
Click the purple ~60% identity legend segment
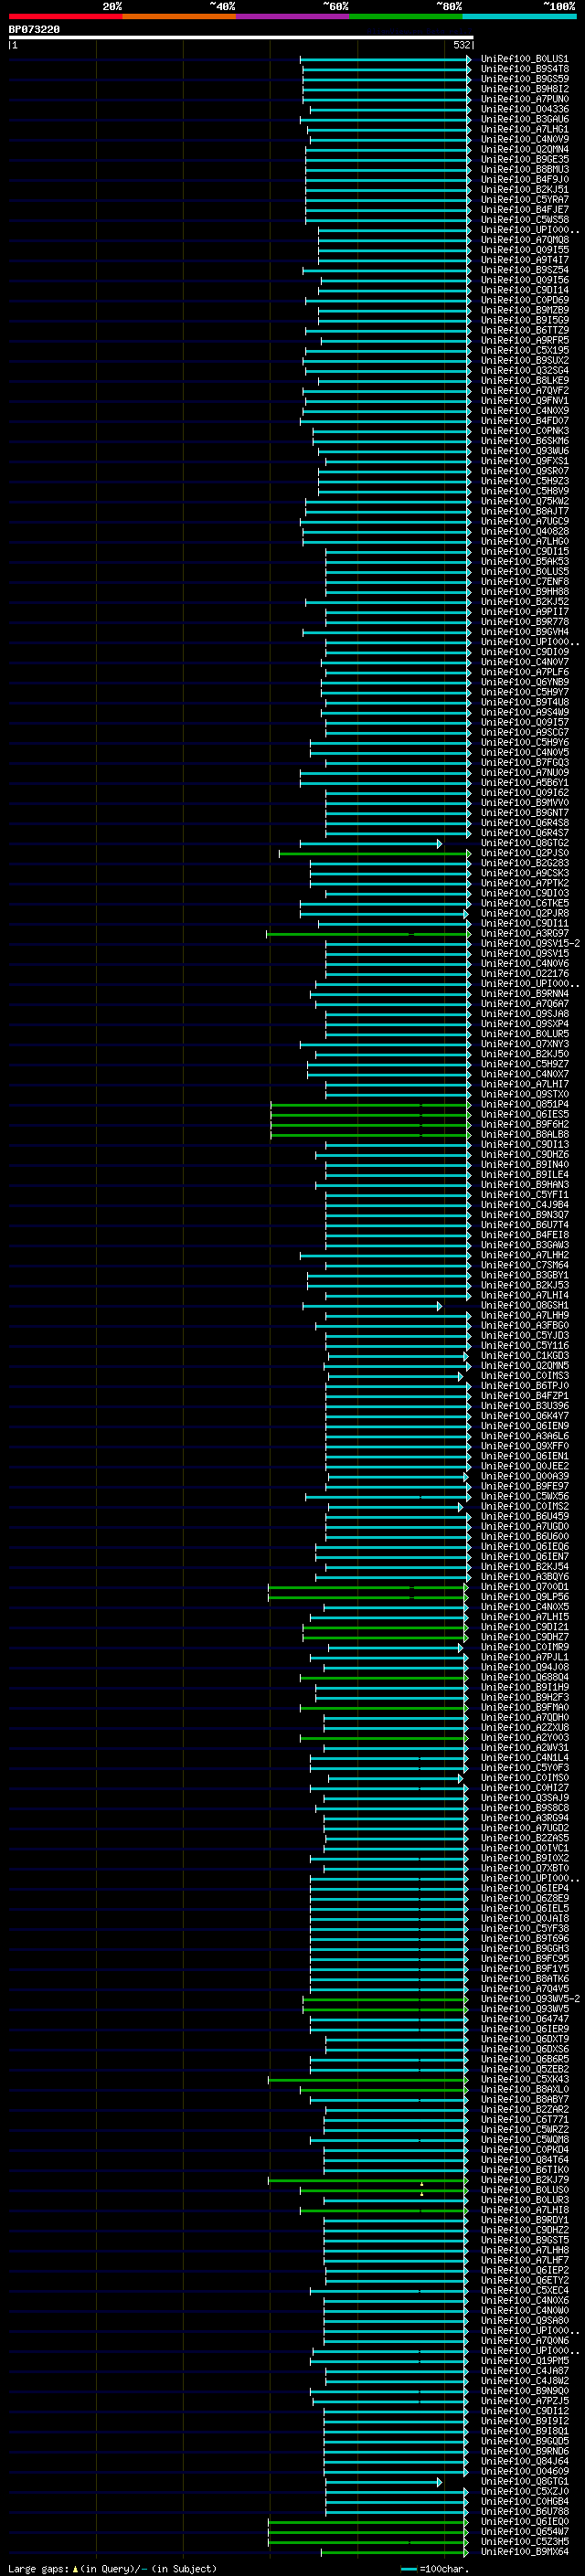pyautogui.click(x=292, y=16)
